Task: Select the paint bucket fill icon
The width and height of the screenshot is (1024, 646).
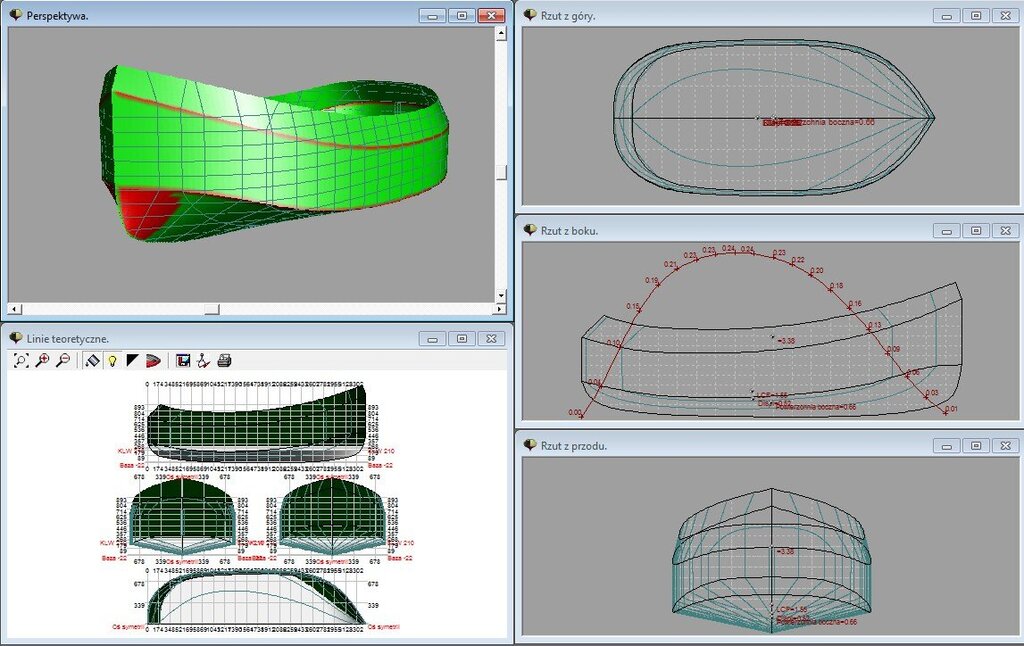Action: click(91, 360)
